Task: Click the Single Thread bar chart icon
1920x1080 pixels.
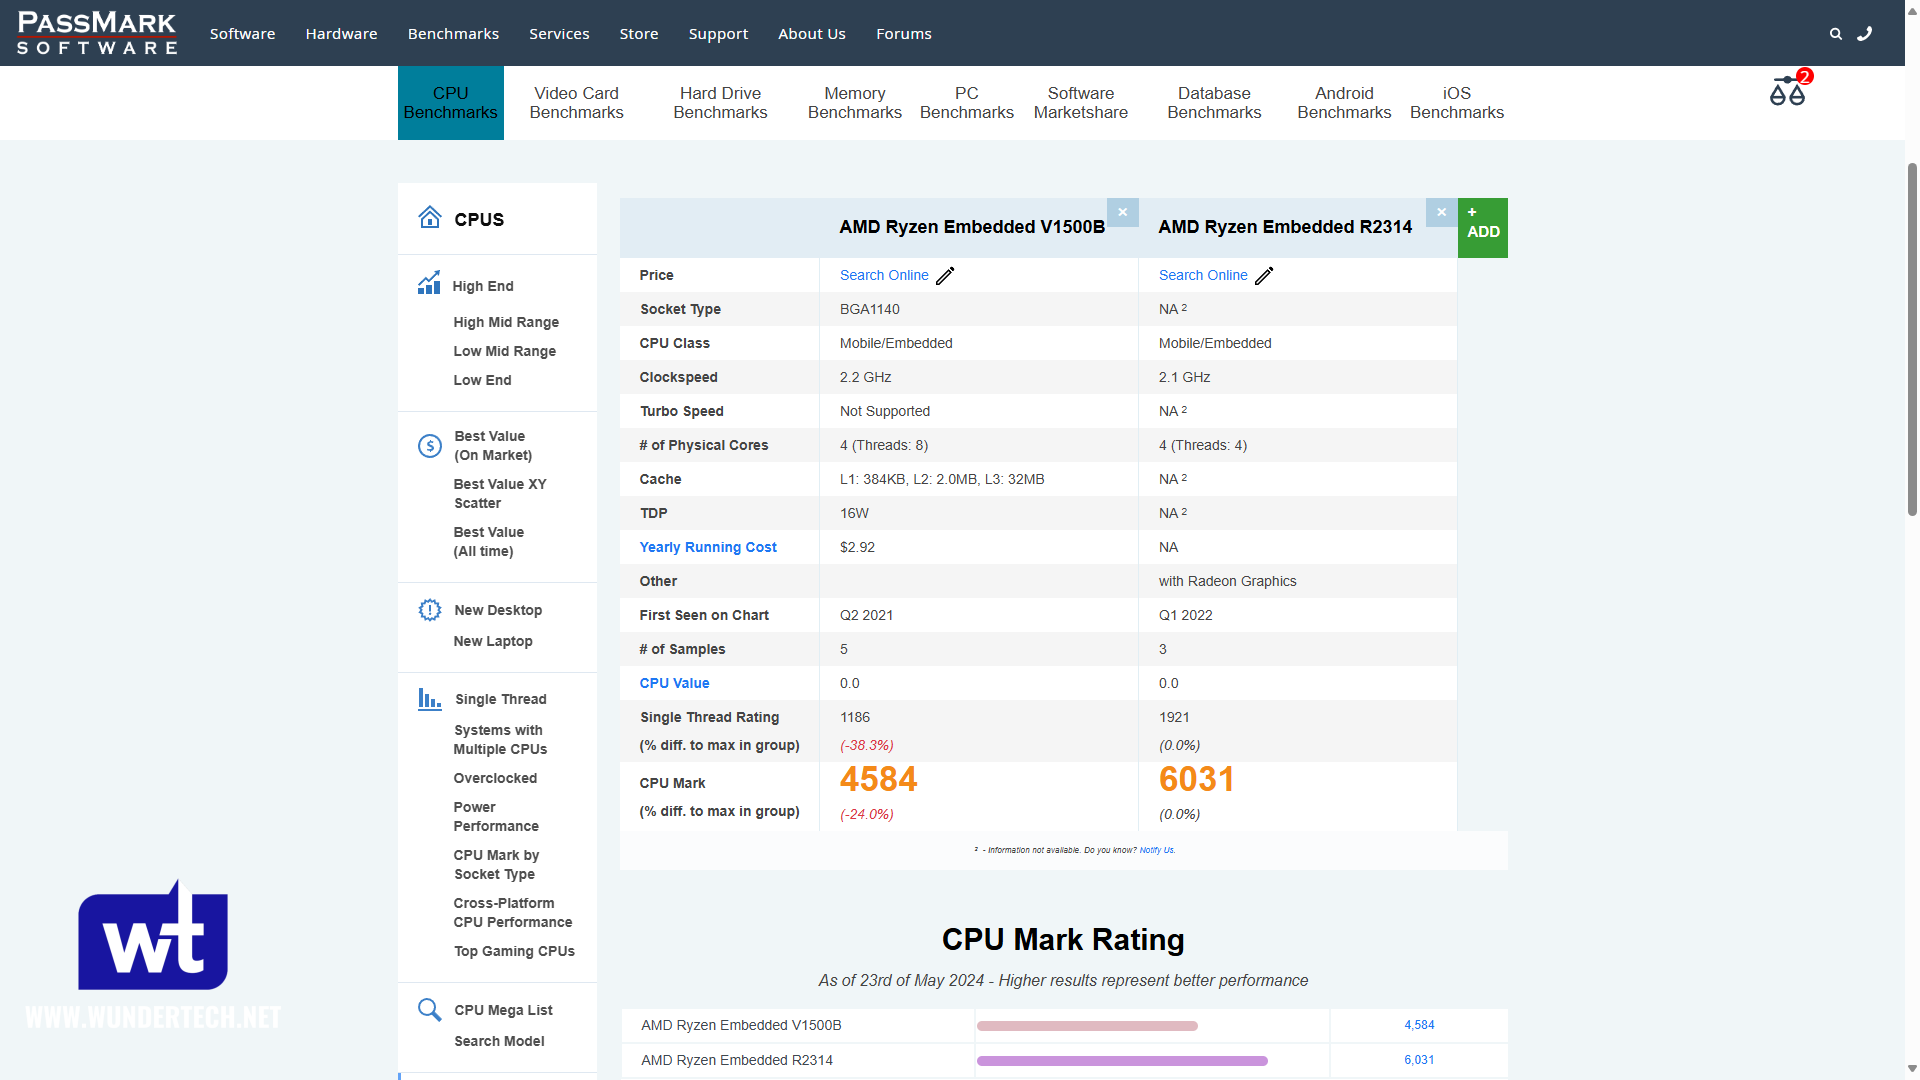Action: point(430,699)
